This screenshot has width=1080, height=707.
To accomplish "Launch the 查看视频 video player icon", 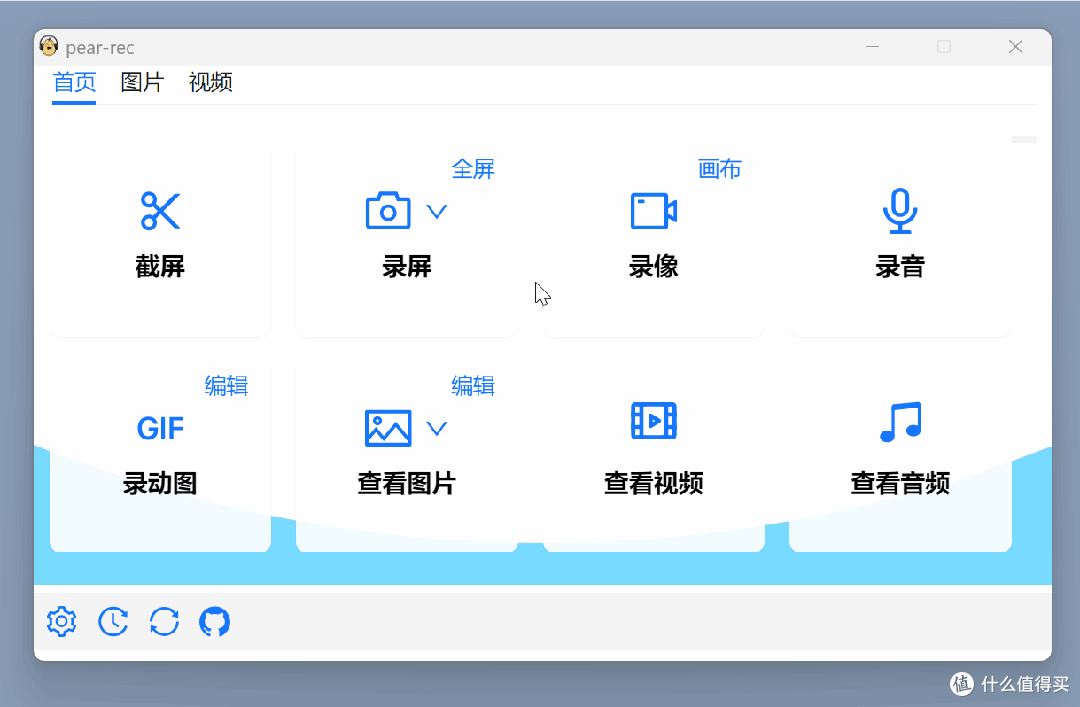I will click(653, 420).
